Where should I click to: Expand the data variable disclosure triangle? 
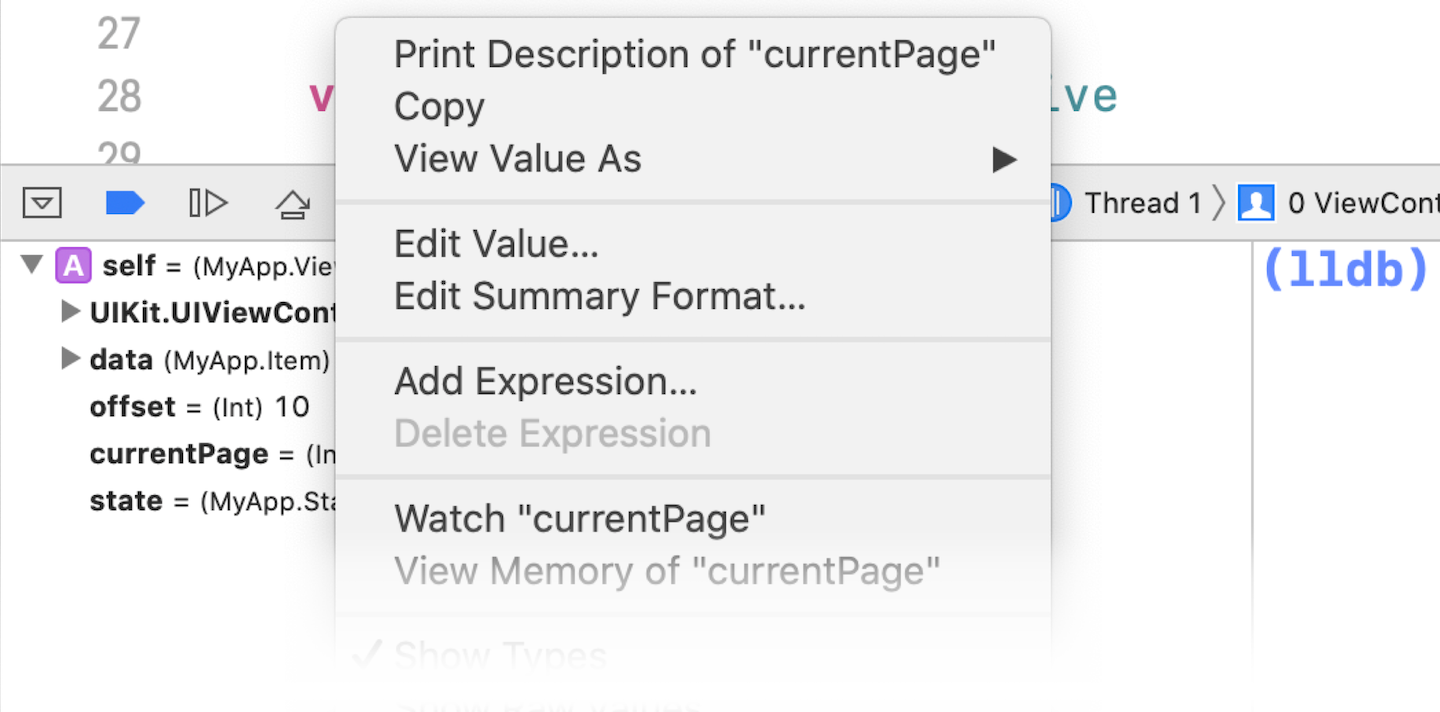click(x=70, y=359)
